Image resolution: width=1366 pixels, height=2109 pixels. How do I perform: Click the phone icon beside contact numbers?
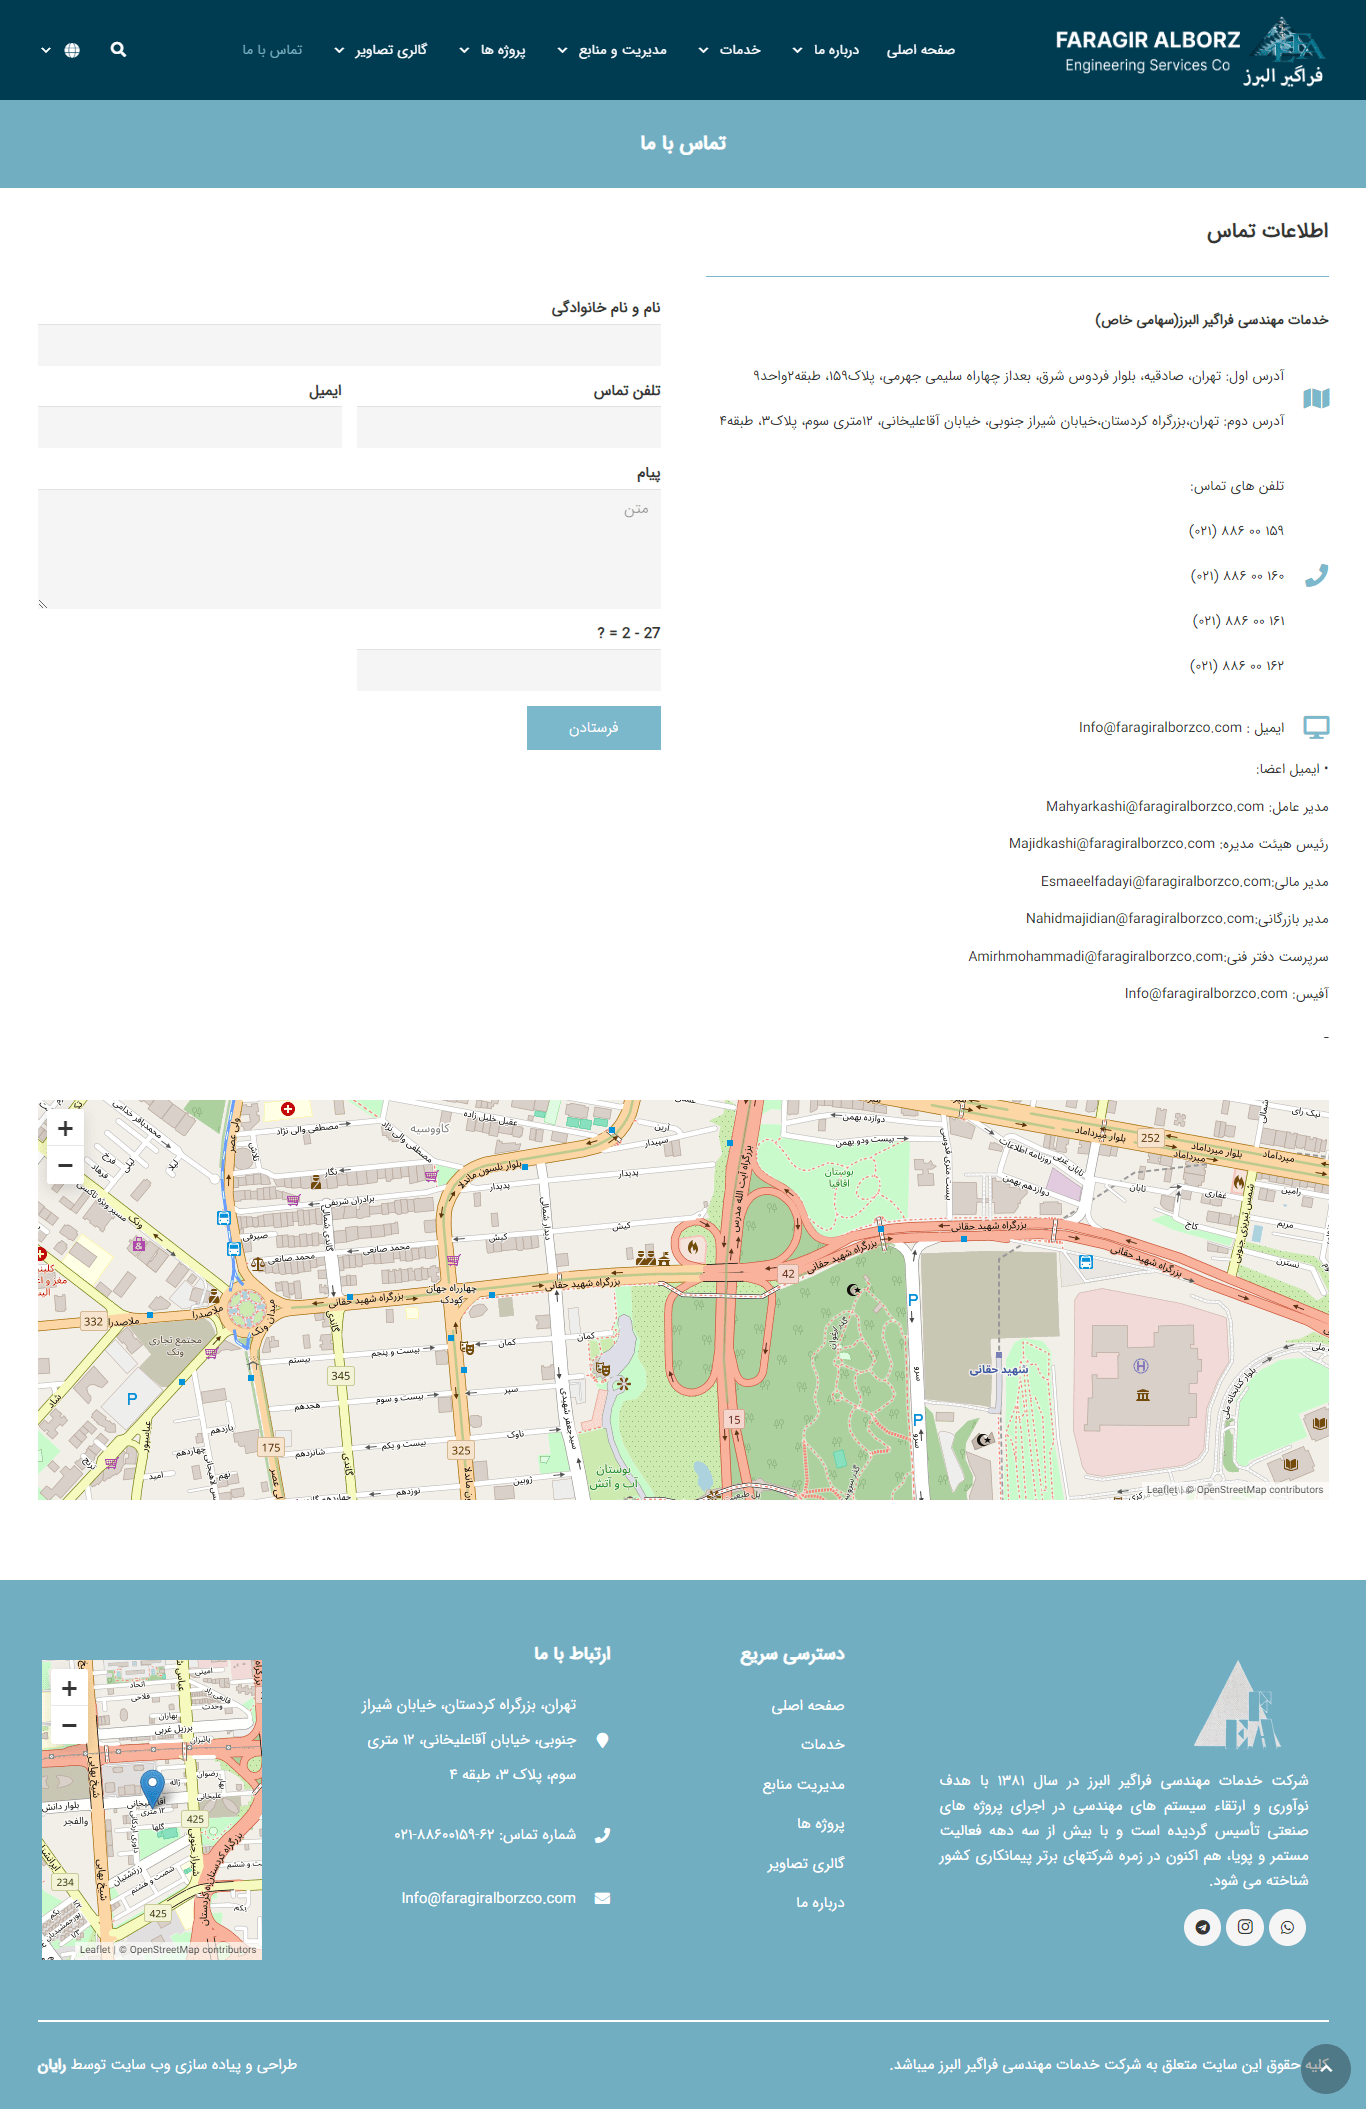[x=1317, y=575]
